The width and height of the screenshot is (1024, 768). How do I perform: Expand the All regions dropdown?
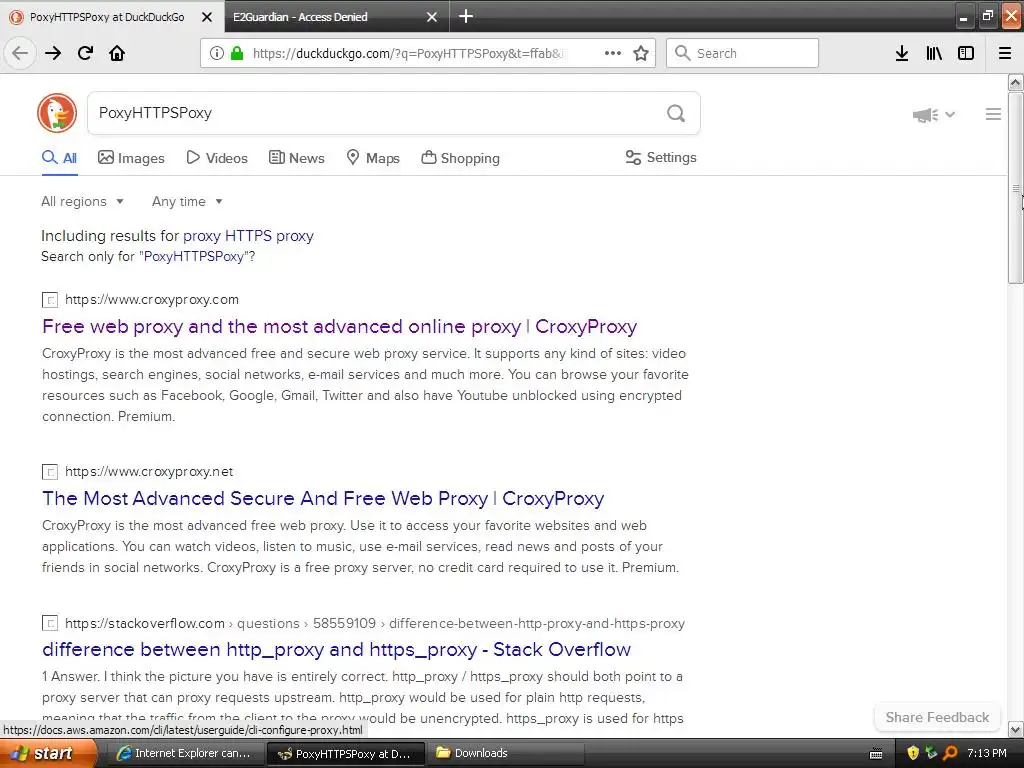click(82, 201)
